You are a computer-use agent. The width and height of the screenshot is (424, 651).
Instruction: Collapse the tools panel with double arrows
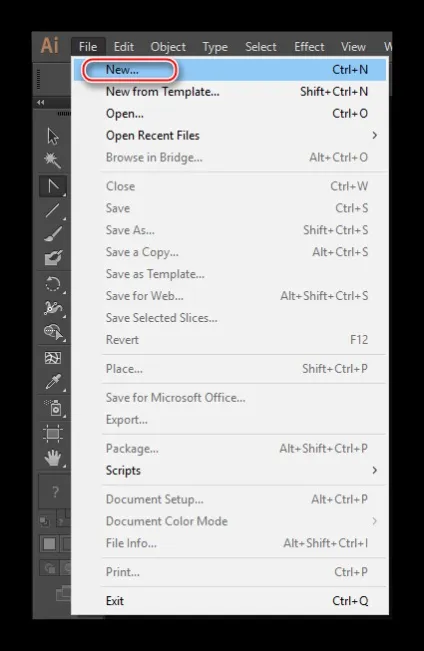[x=41, y=103]
